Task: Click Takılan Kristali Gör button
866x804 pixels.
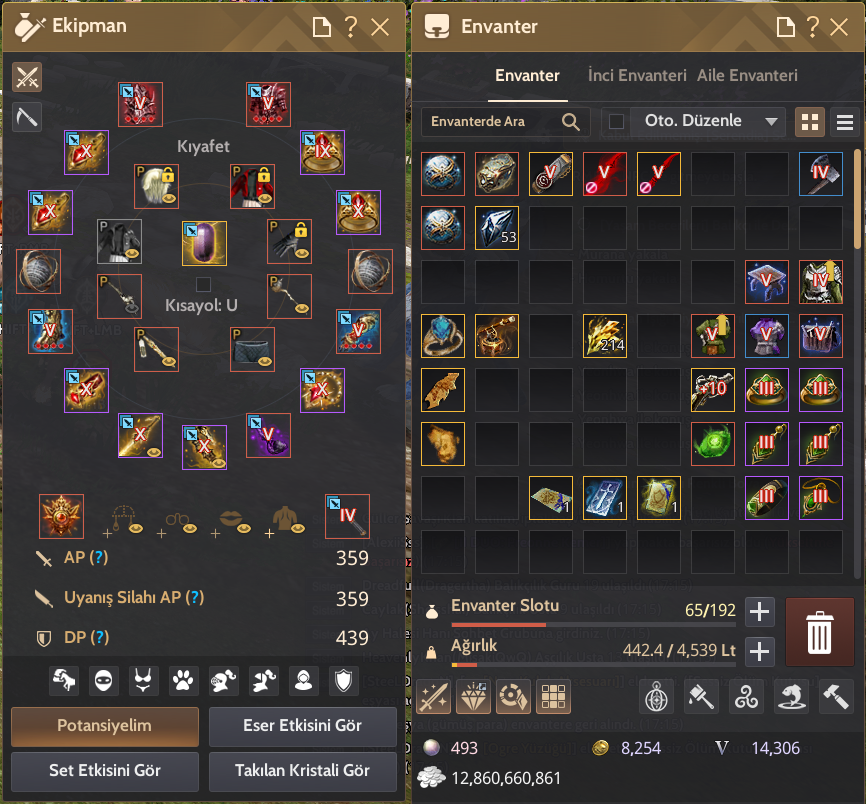Action: [303, 771]
